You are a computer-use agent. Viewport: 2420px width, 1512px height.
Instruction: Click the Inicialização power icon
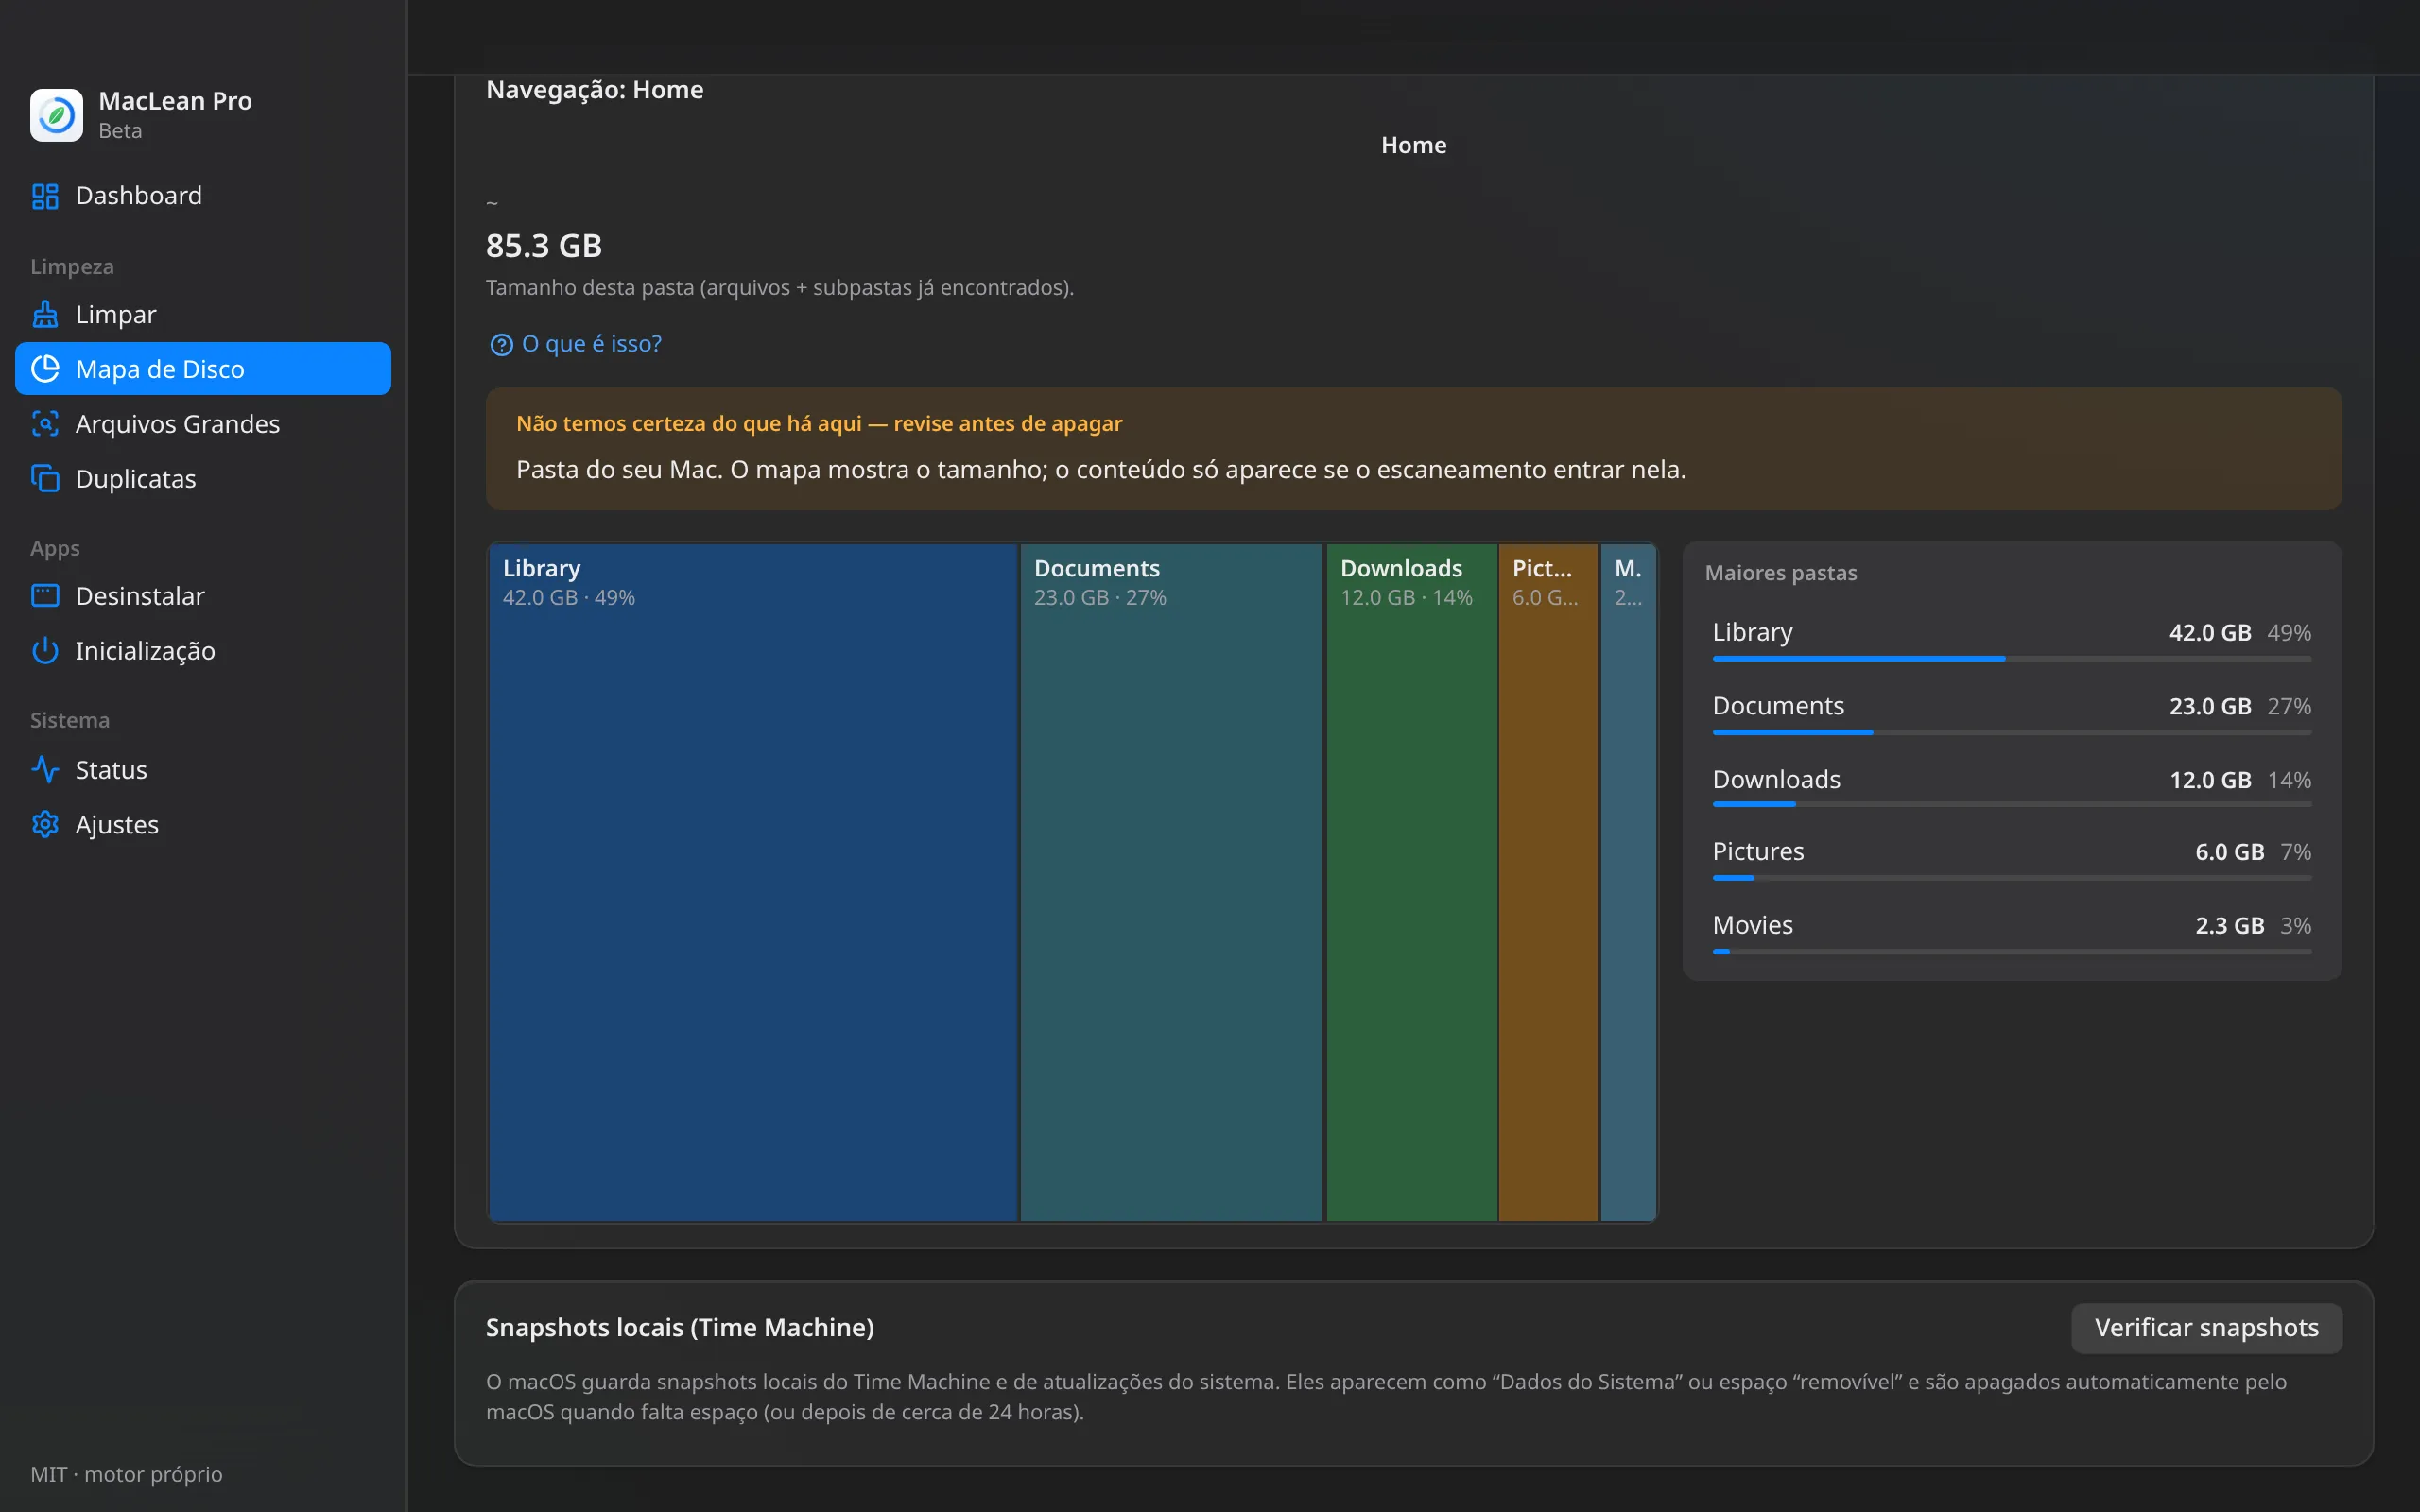[x=45, y=651]
